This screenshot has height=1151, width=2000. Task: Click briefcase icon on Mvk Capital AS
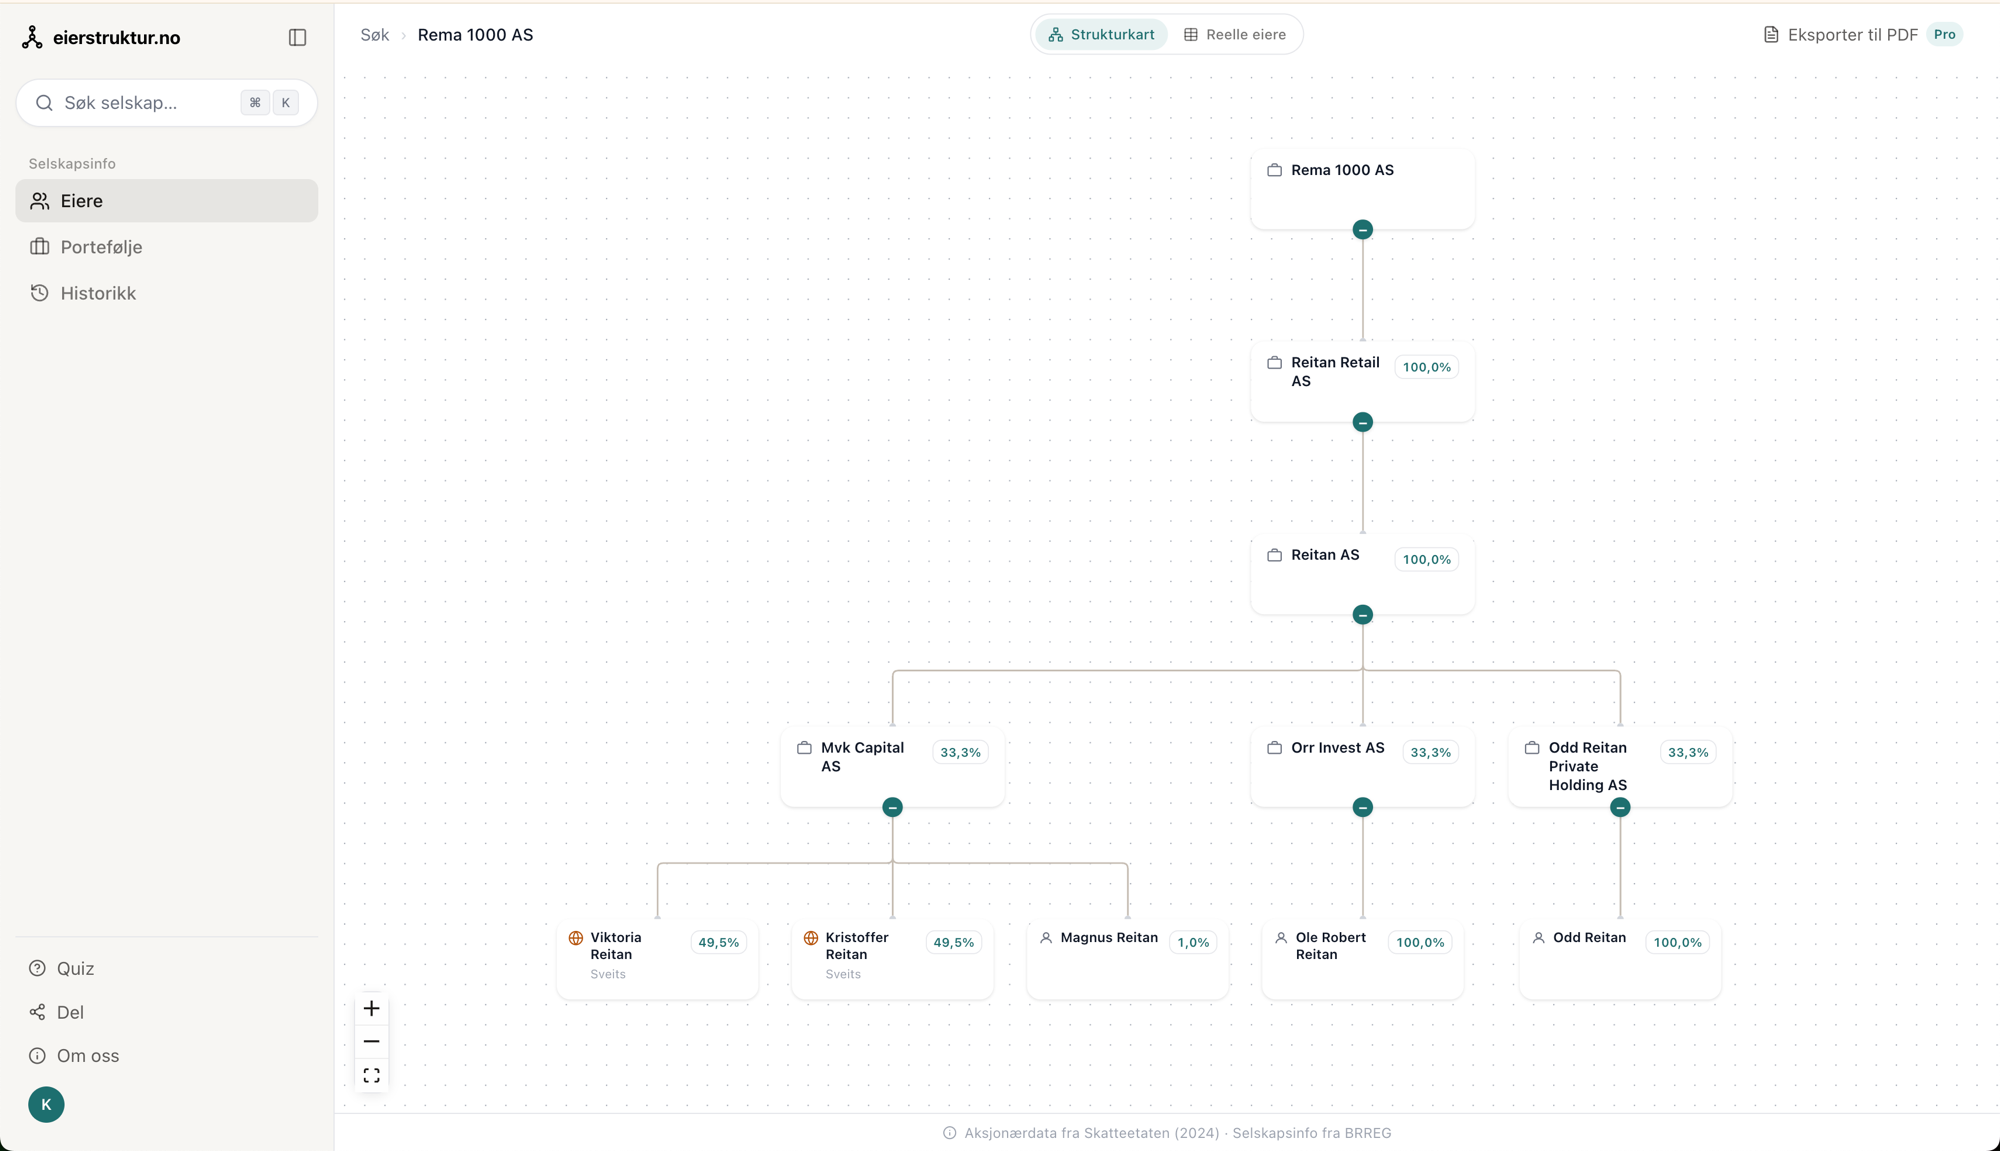[804, 748]
